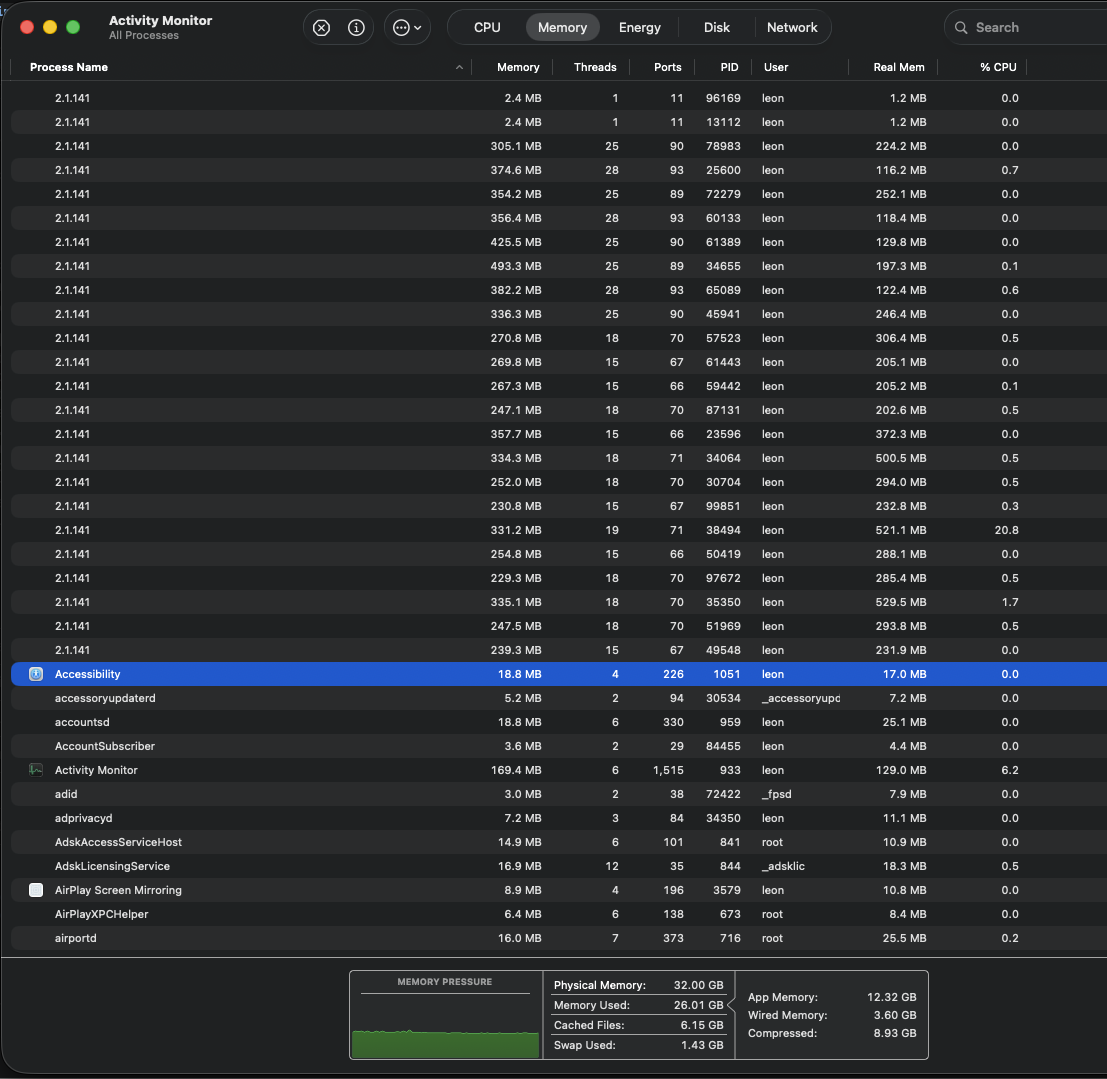The height and width of the screenshot is (1079, 1107).
Task: Click the Accessibility process icon
Action: coord(36,674)
